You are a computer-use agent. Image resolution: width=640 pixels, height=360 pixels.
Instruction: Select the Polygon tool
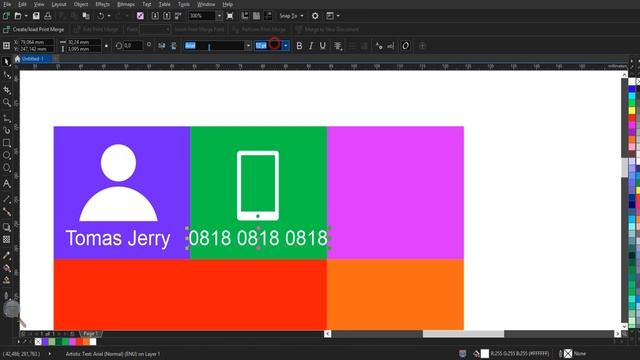tap(7, 168)
